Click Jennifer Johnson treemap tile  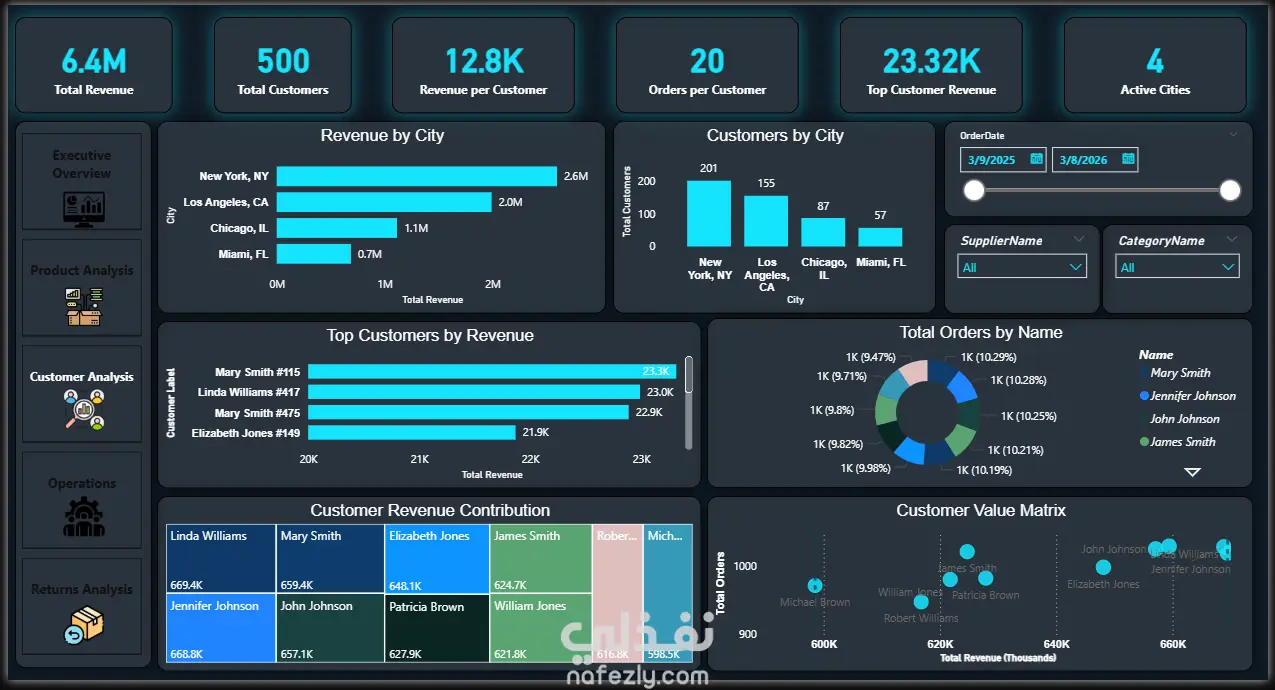[x=221, y=628]
